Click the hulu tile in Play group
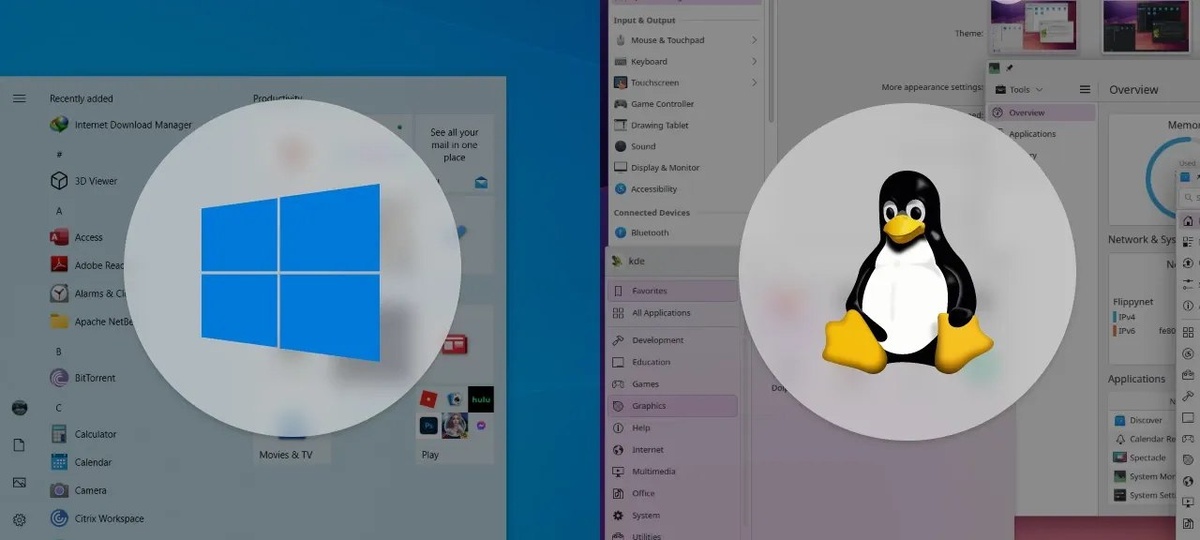 pos(481,399)
